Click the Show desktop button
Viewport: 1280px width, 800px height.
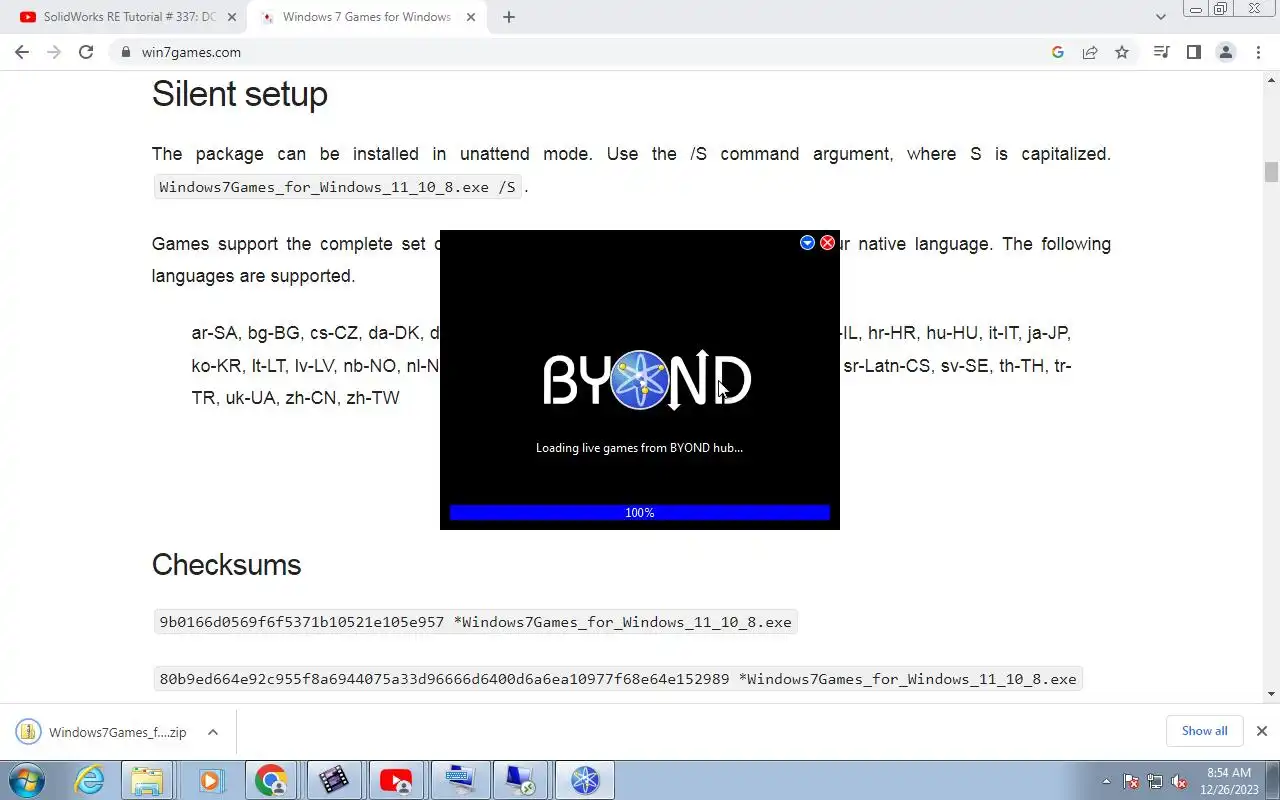click(1272, 780)
